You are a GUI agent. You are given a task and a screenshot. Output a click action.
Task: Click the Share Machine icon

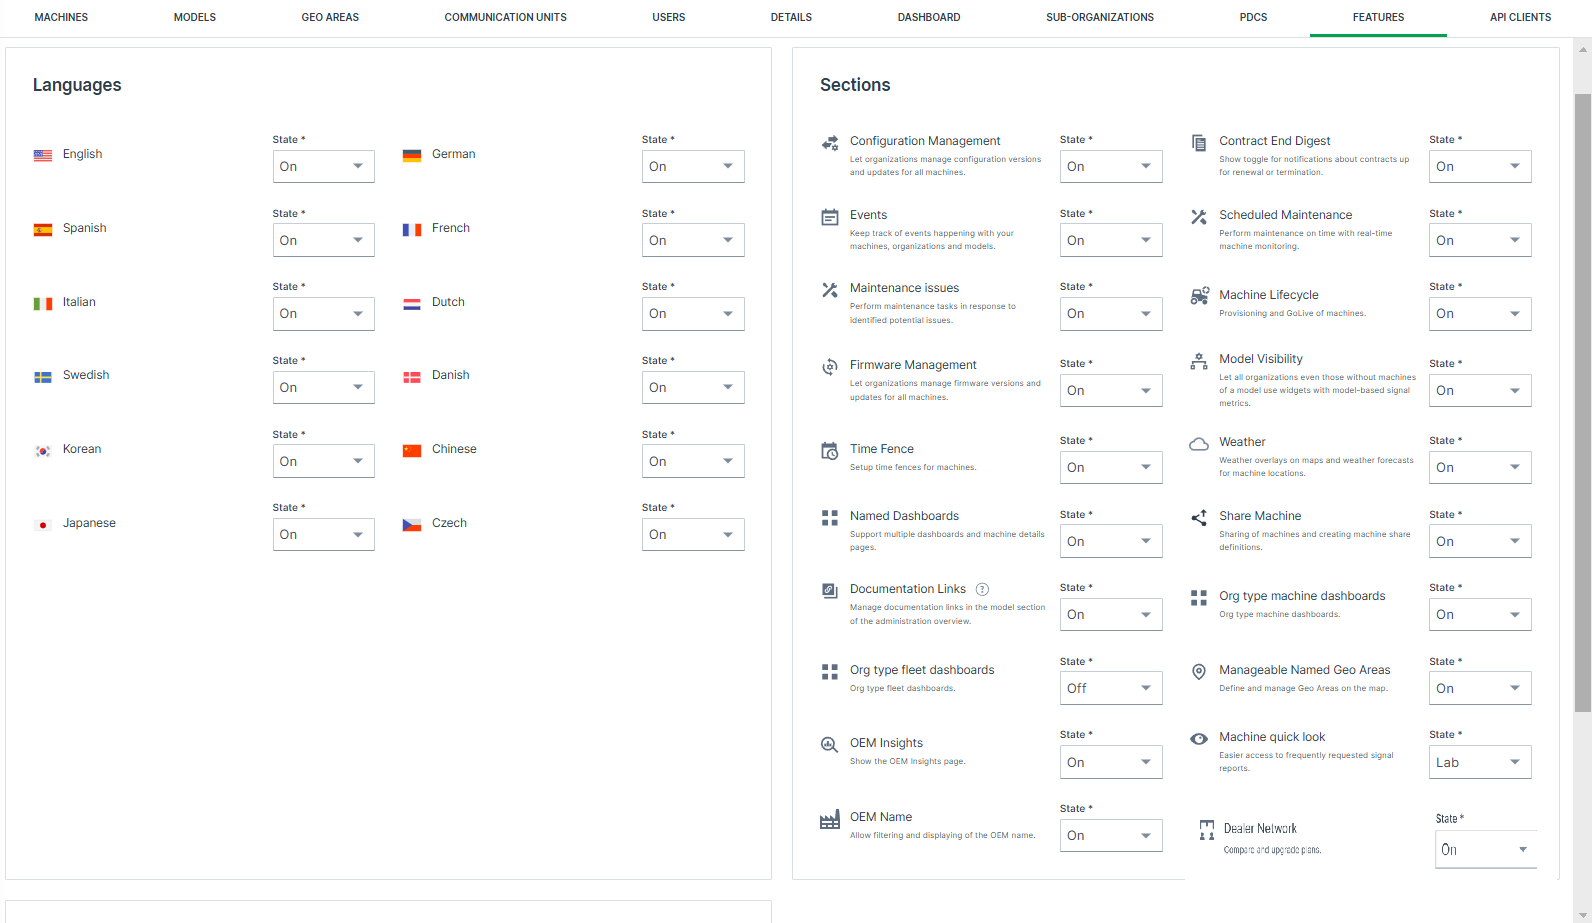pos(1199,518)
